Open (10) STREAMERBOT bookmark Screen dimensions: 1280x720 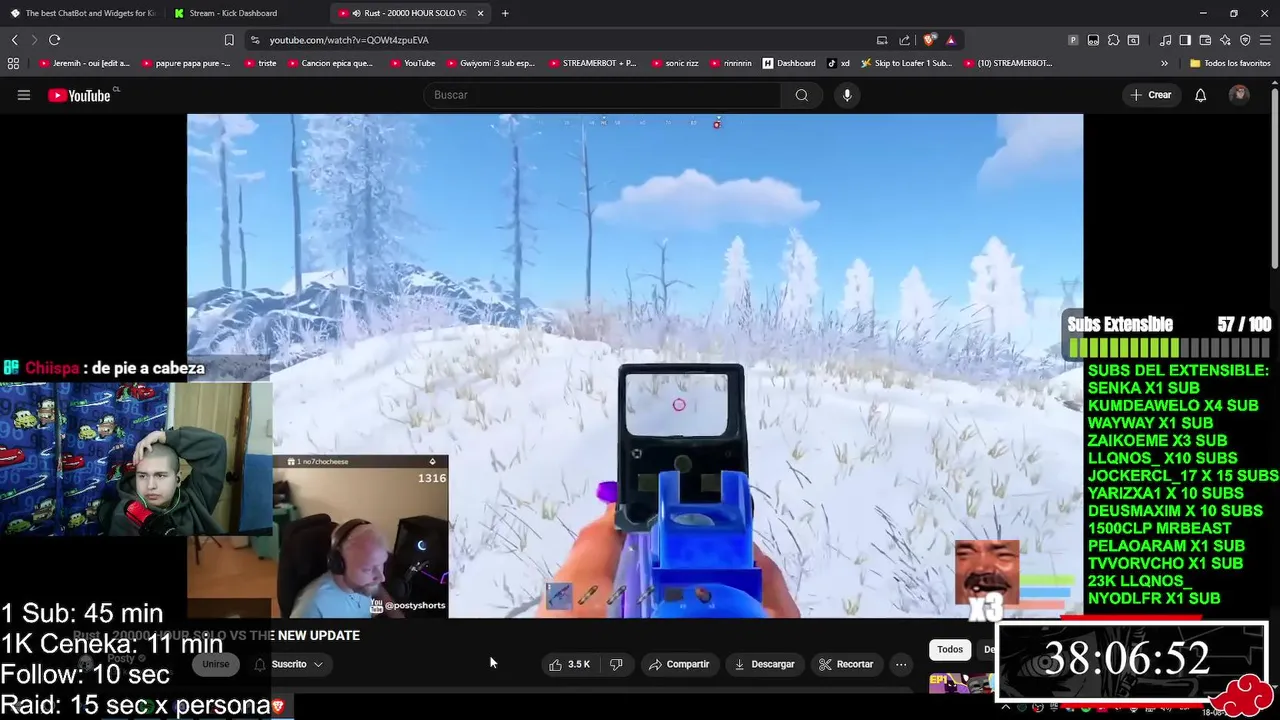[1008, 63]
